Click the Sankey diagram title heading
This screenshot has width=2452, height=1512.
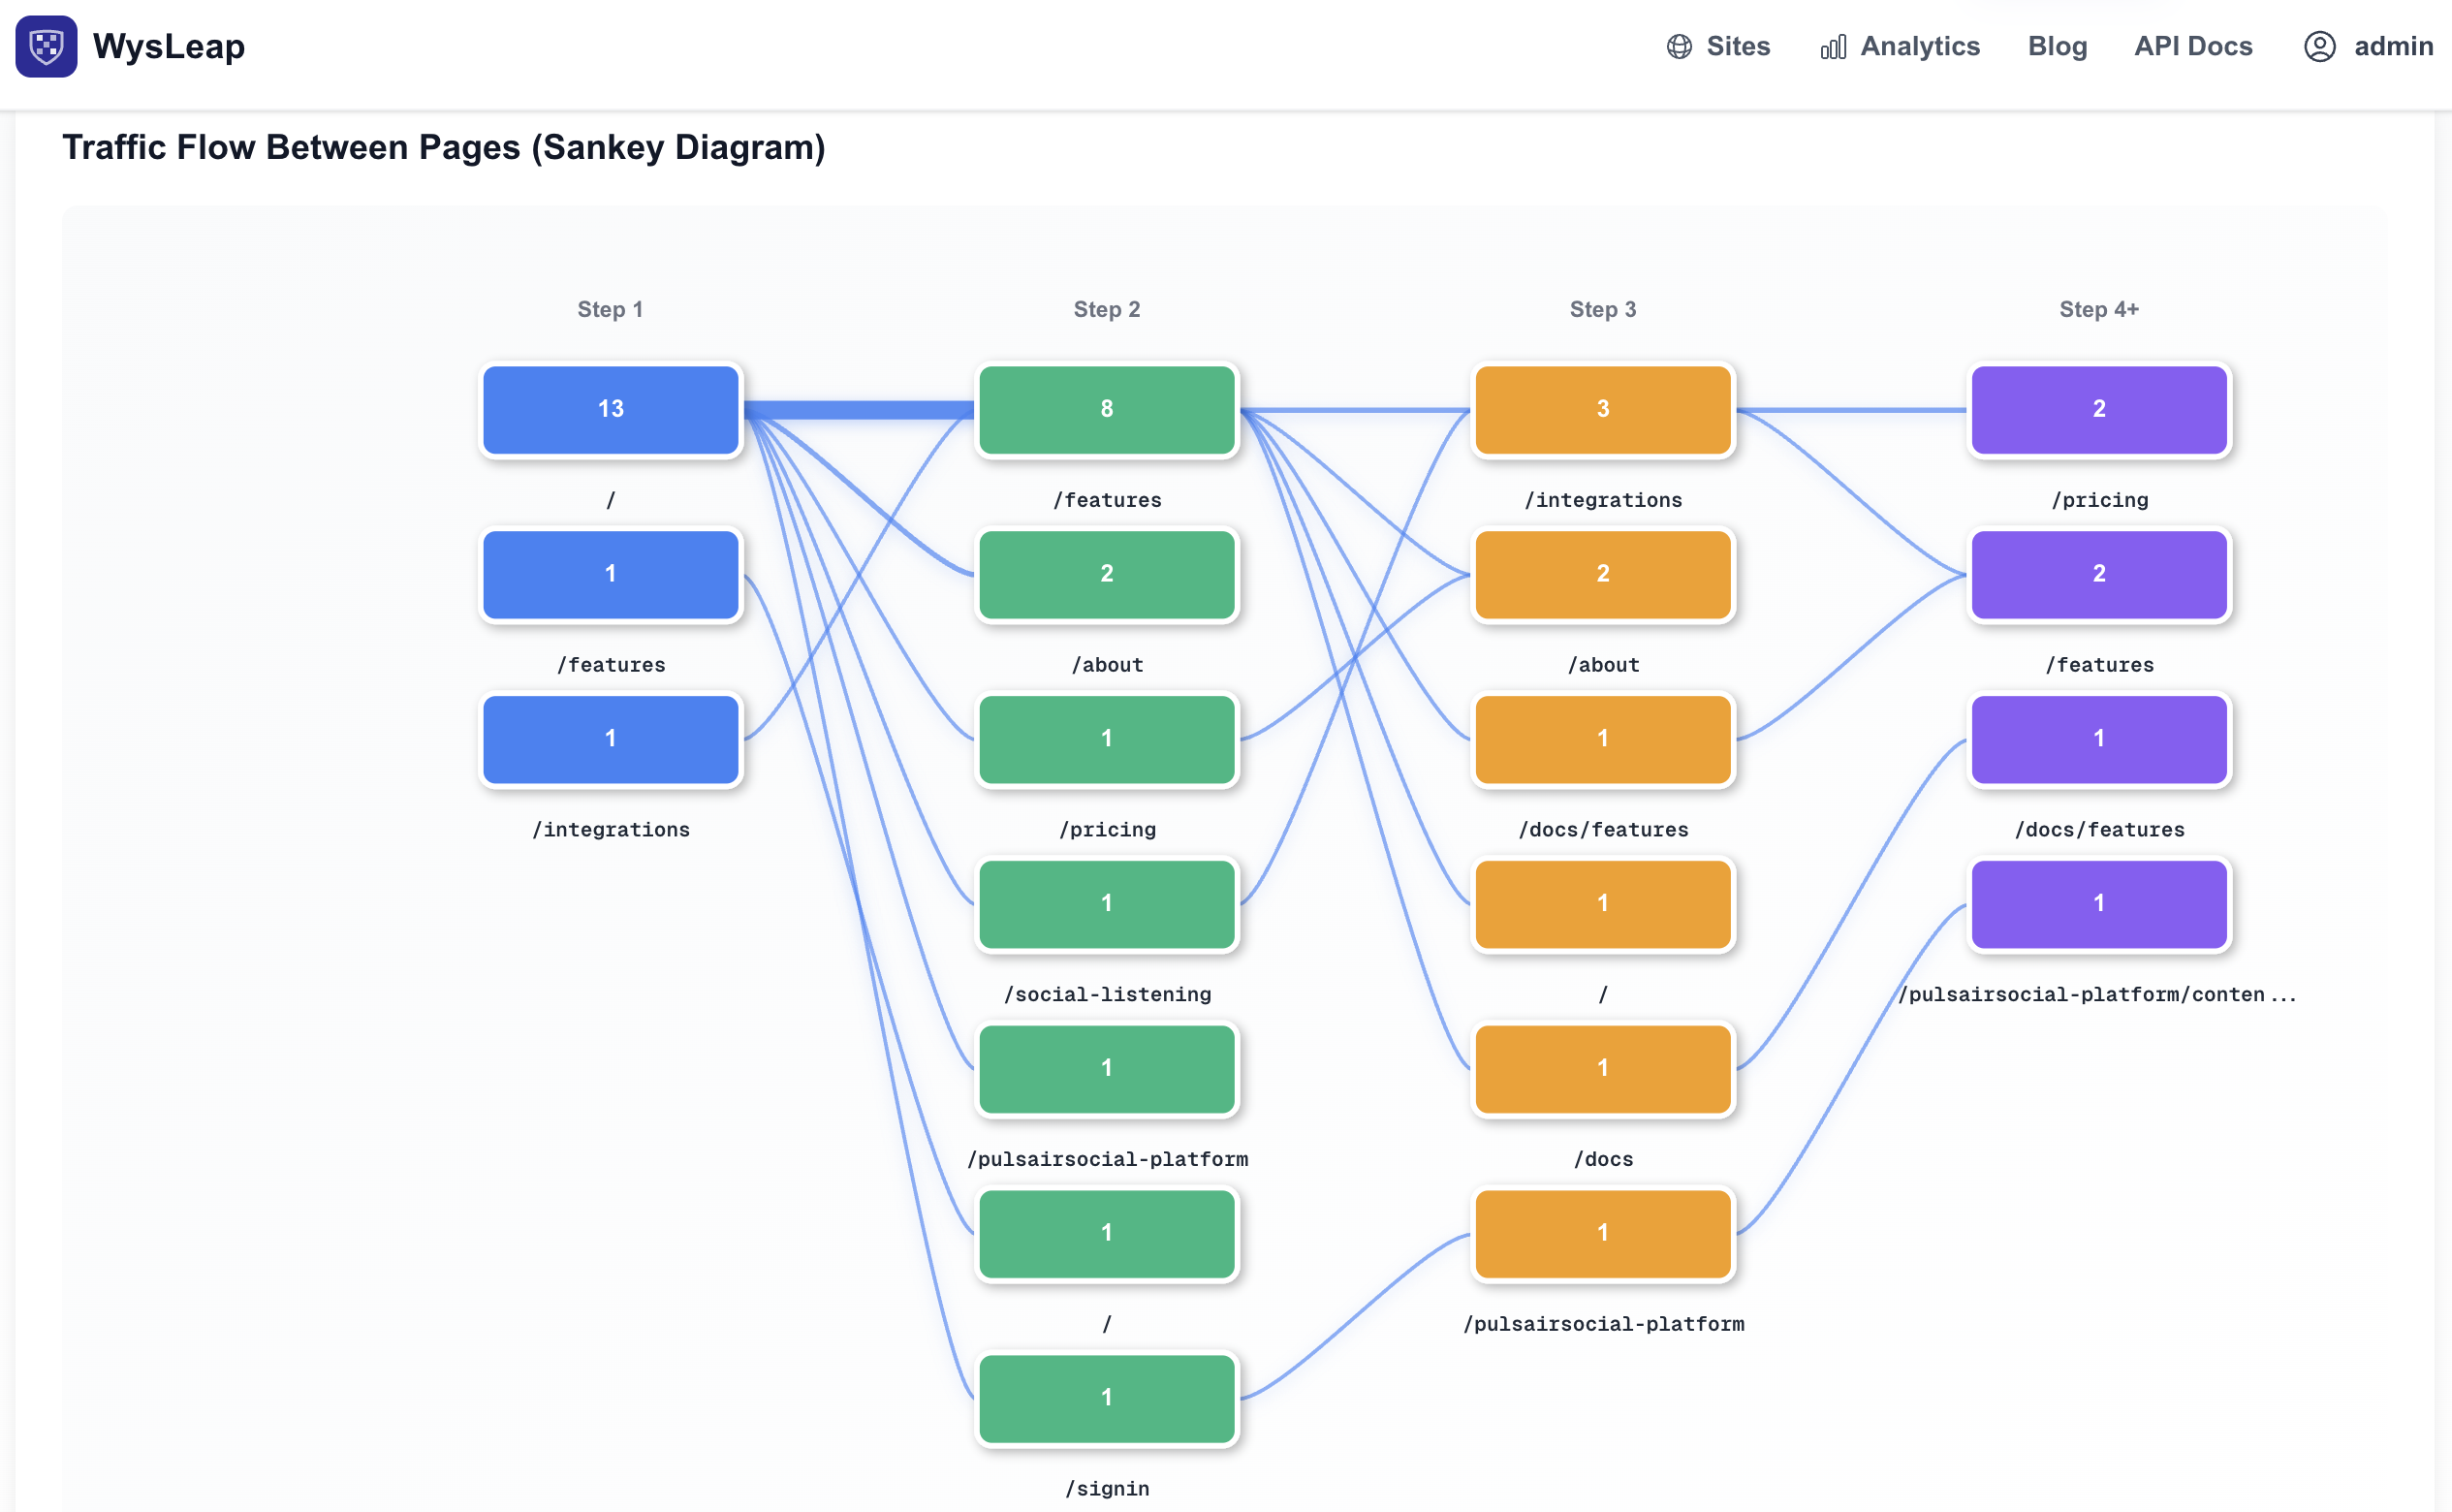tap(444, 147)
